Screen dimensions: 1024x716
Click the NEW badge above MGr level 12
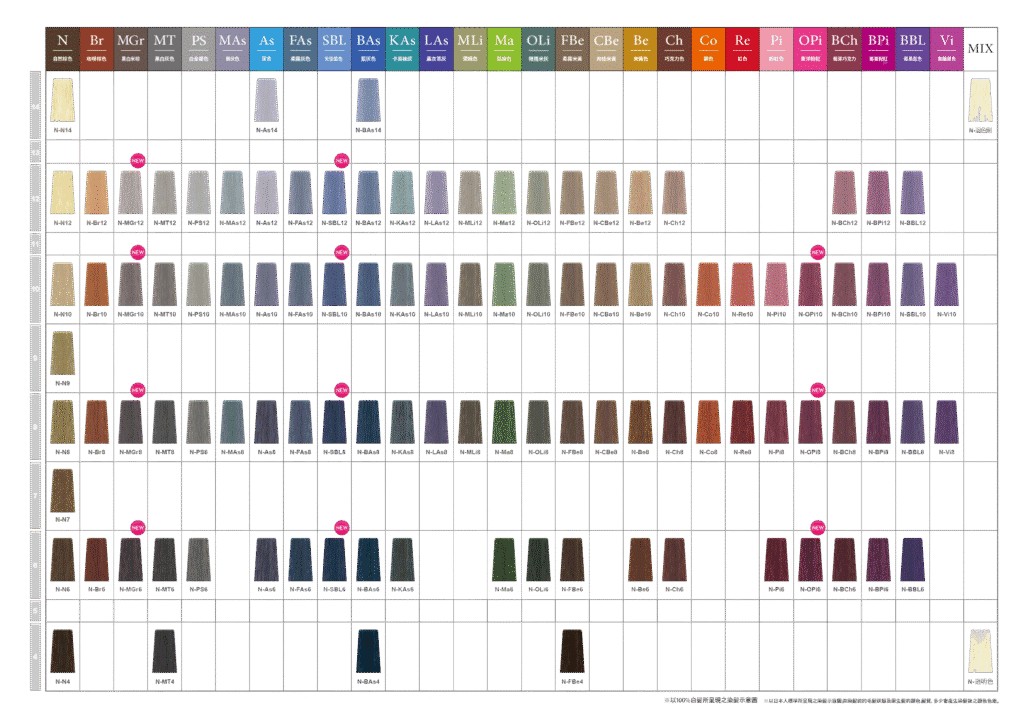[x=138, y=160]
